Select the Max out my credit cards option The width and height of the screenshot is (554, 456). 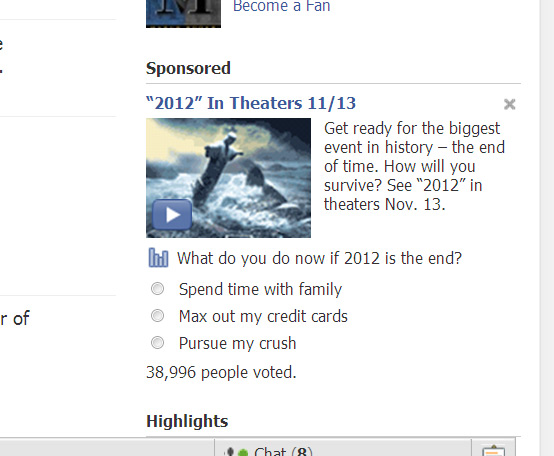tap(157, 316)
